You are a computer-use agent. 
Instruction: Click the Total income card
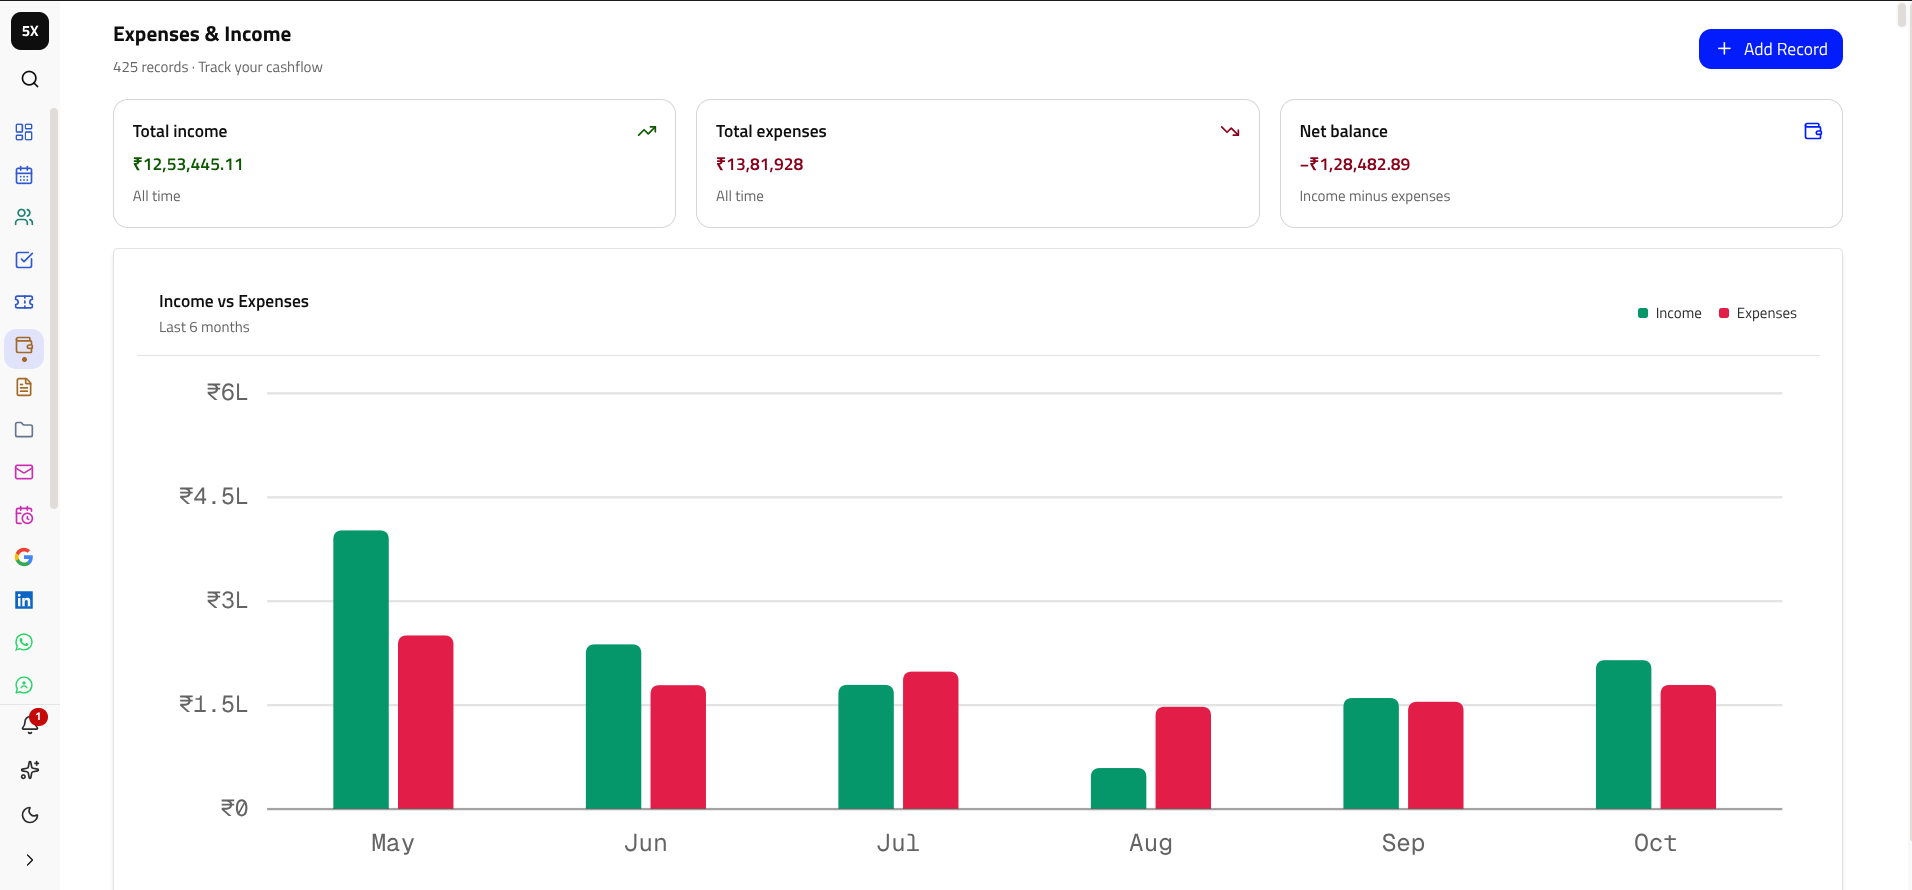pyautogui.click(x=394, y=163)
